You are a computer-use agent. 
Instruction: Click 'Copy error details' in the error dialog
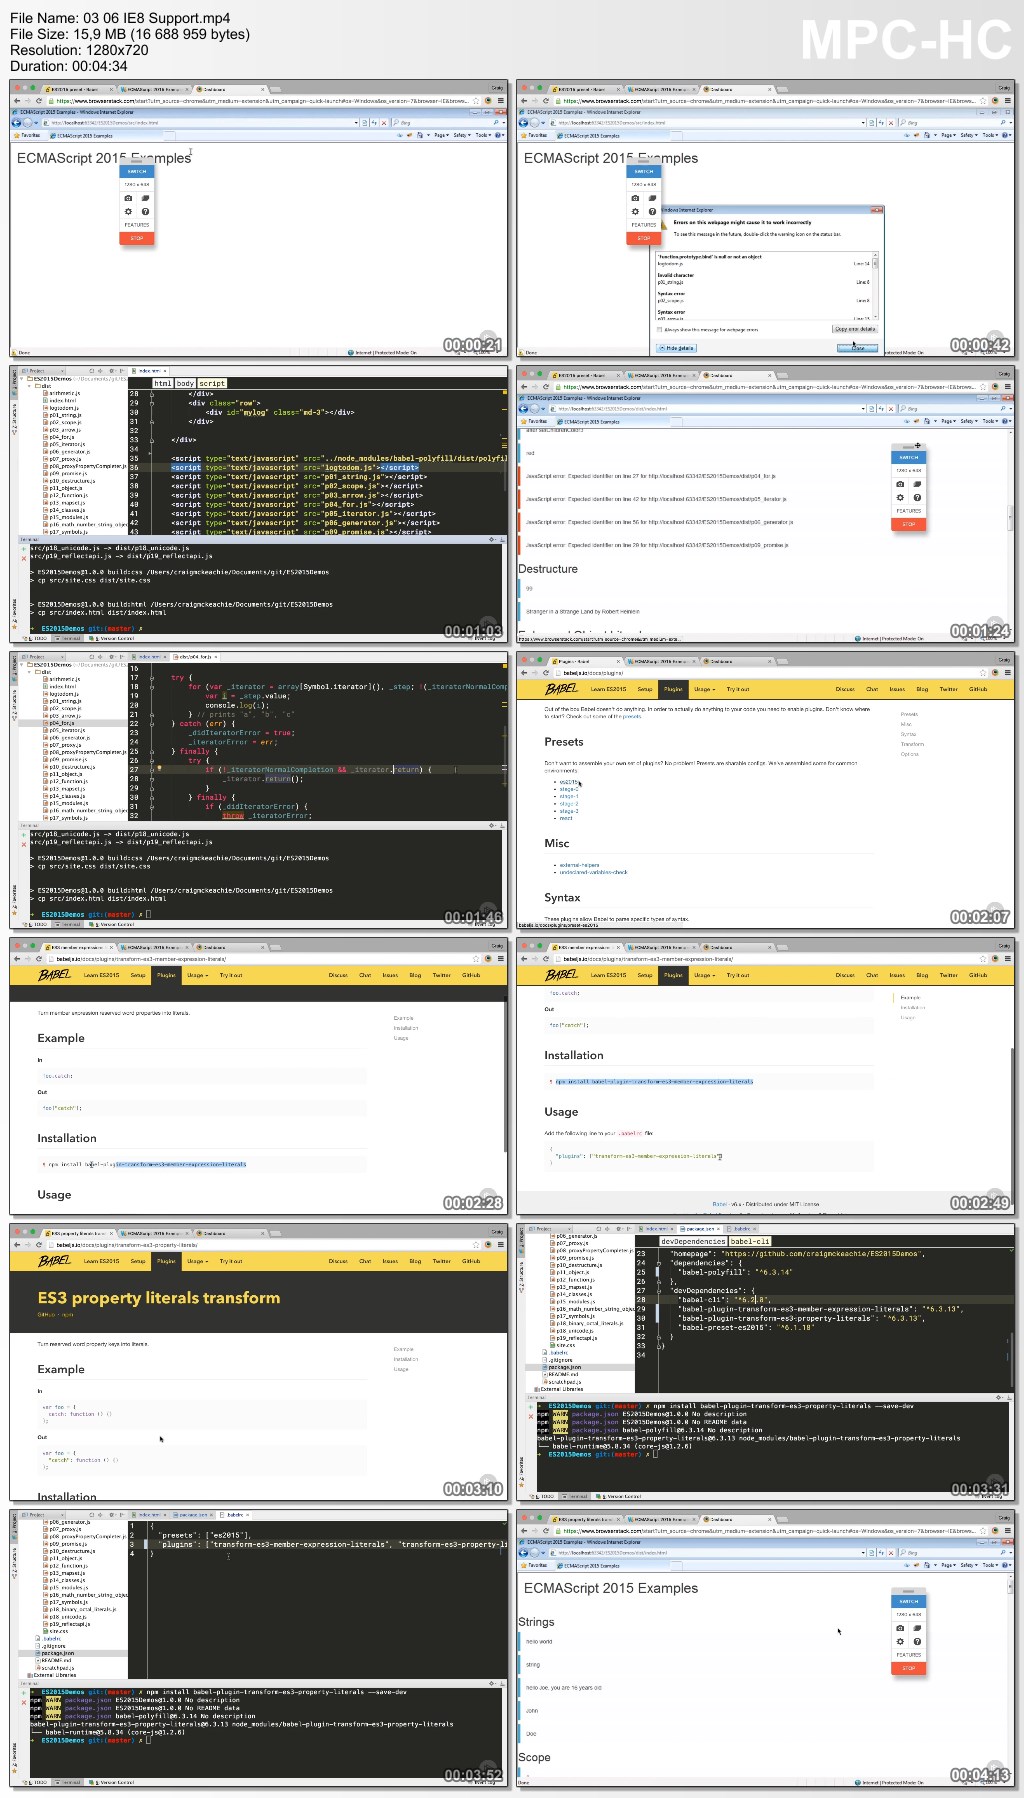click(855, 329)
